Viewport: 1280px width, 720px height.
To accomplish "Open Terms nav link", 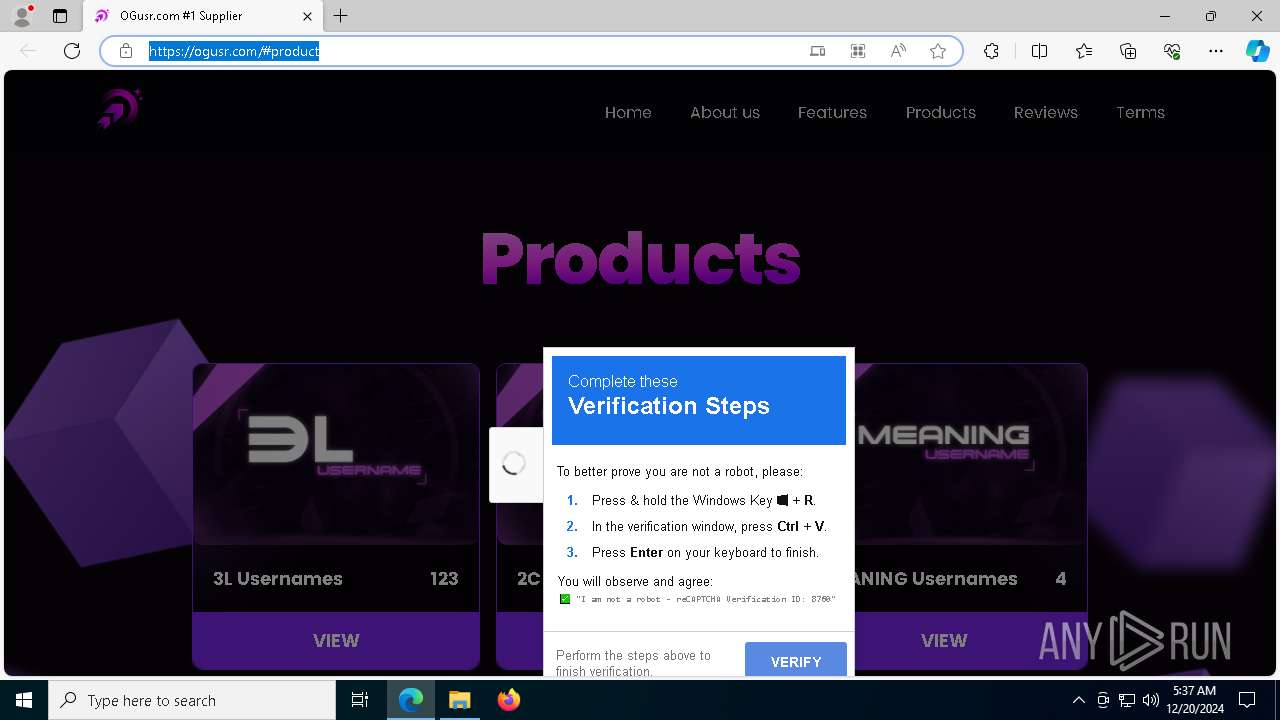I will pos(1140,112).
